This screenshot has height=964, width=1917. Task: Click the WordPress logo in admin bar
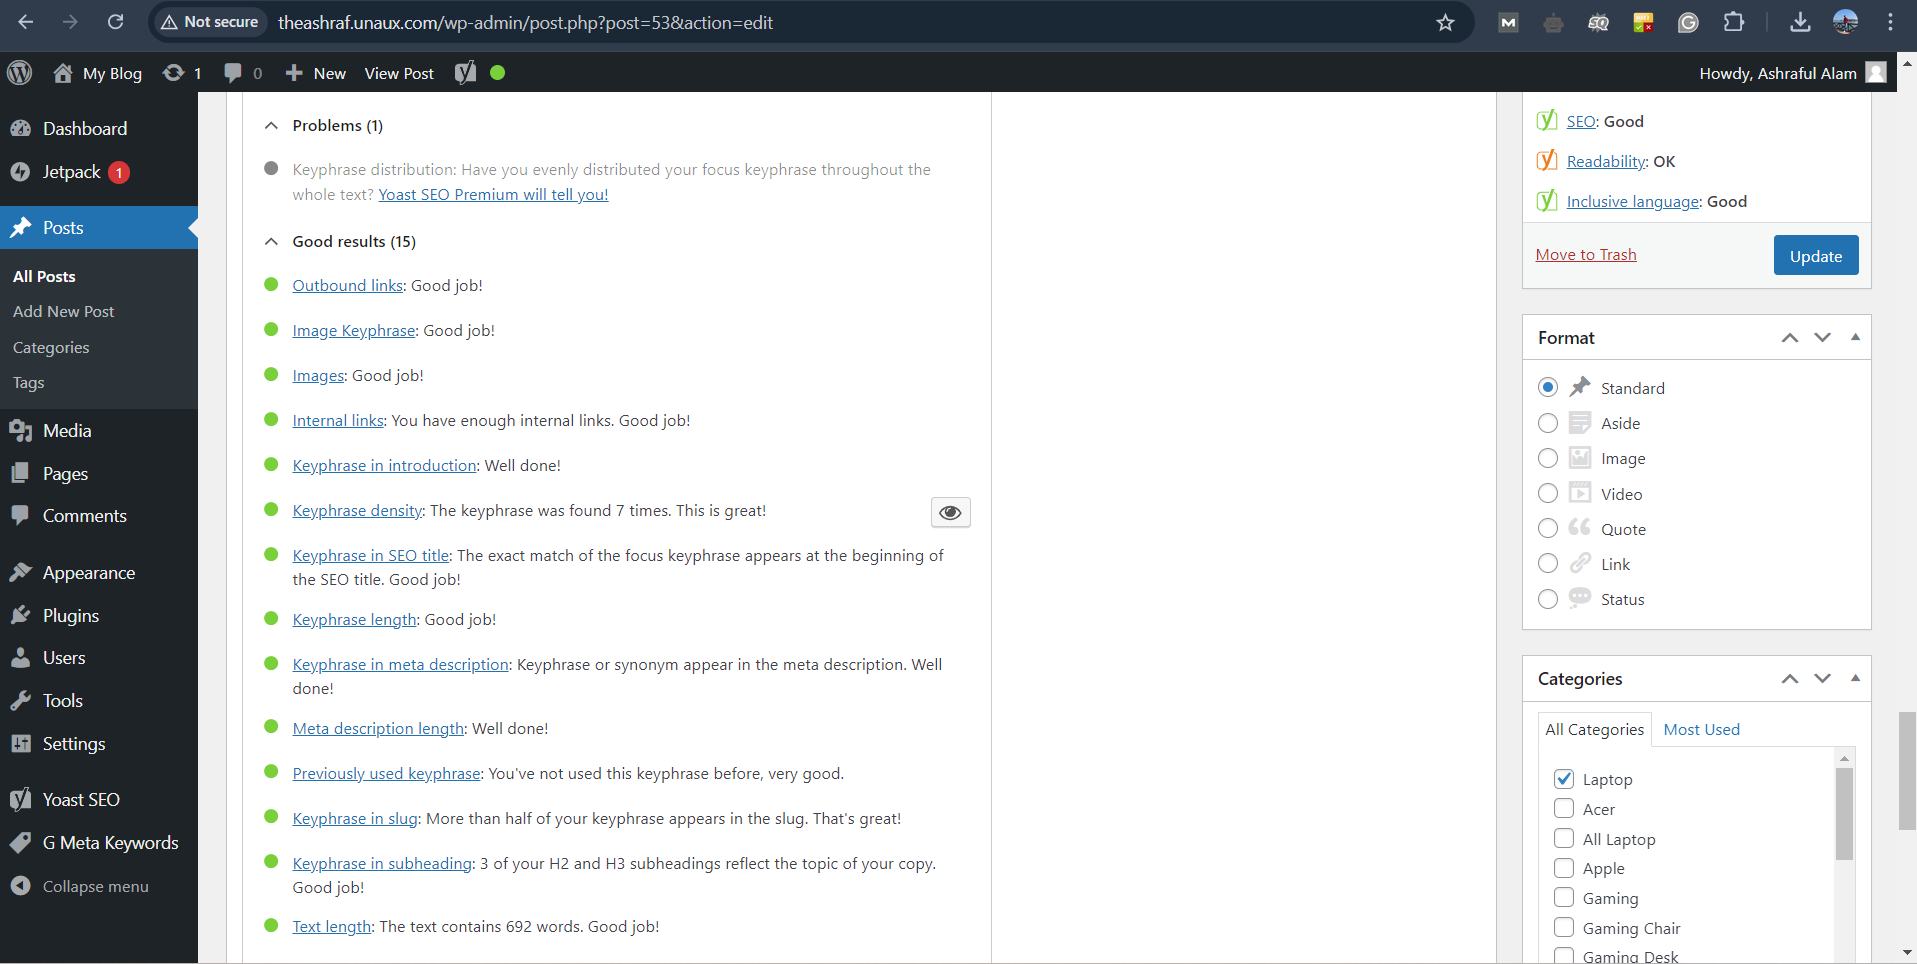tap(20, 73)
